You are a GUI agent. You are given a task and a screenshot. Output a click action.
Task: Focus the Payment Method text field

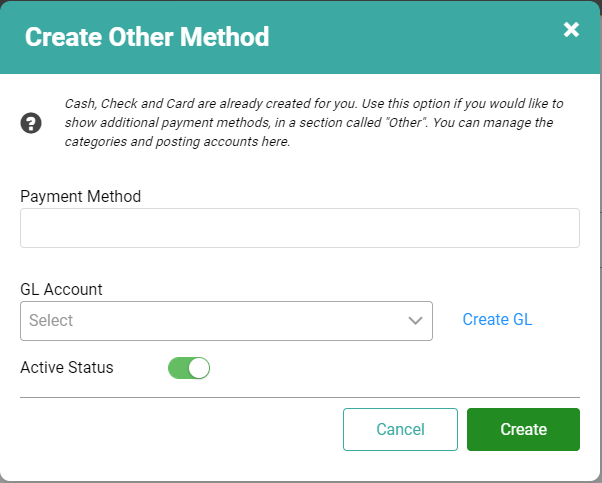300,228
